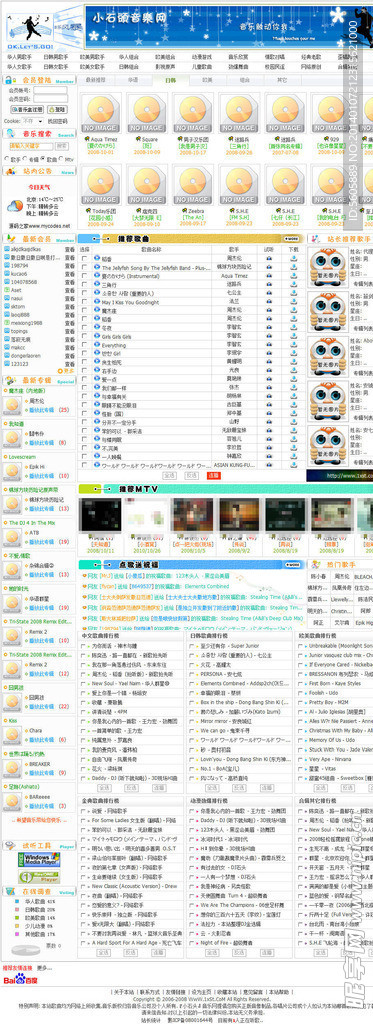Tick checkbox for May I Kiss You Goodnight
The image size is (373, 1024).
(84, 302)
